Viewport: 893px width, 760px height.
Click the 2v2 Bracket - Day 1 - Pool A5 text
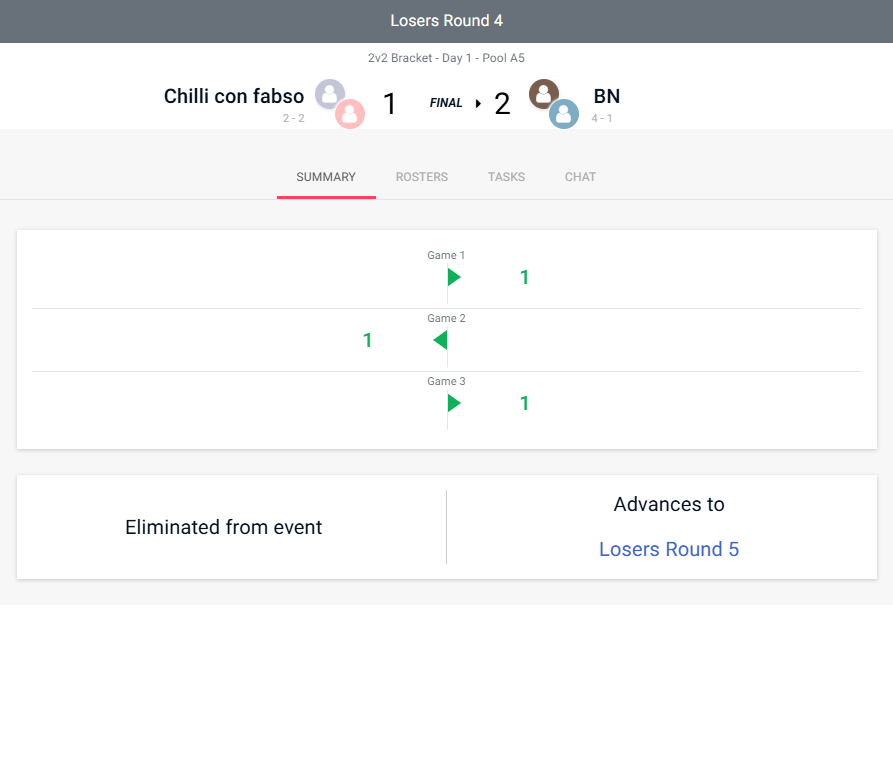(446, 58)
